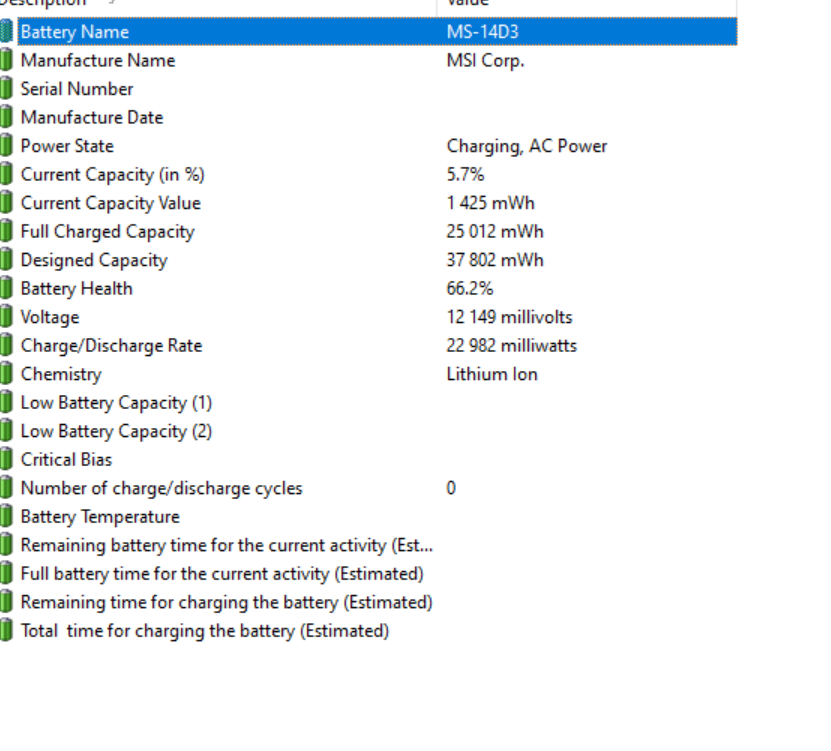This screenshot has width=831, height=751.
Task: Select the Manufacture Name label
Action: (x=98, y=60)
